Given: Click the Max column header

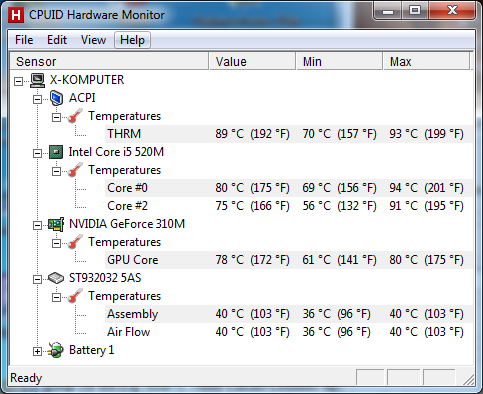Looking at the screenshot, I should [426, 61].
